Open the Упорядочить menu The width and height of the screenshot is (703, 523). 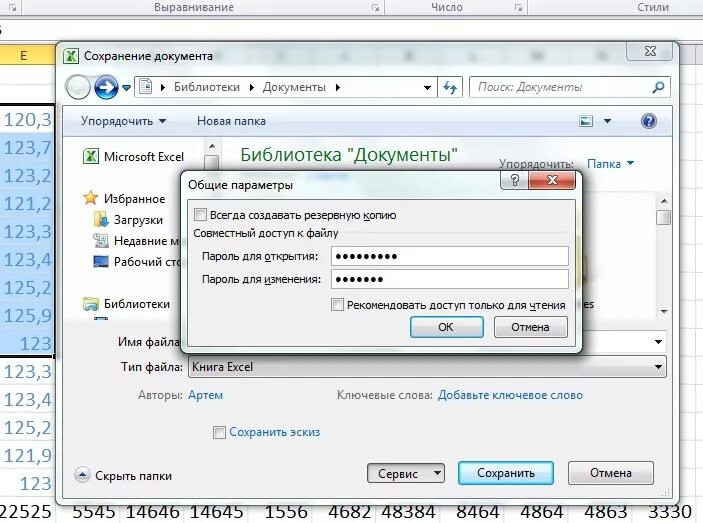(x=123, y=121)
